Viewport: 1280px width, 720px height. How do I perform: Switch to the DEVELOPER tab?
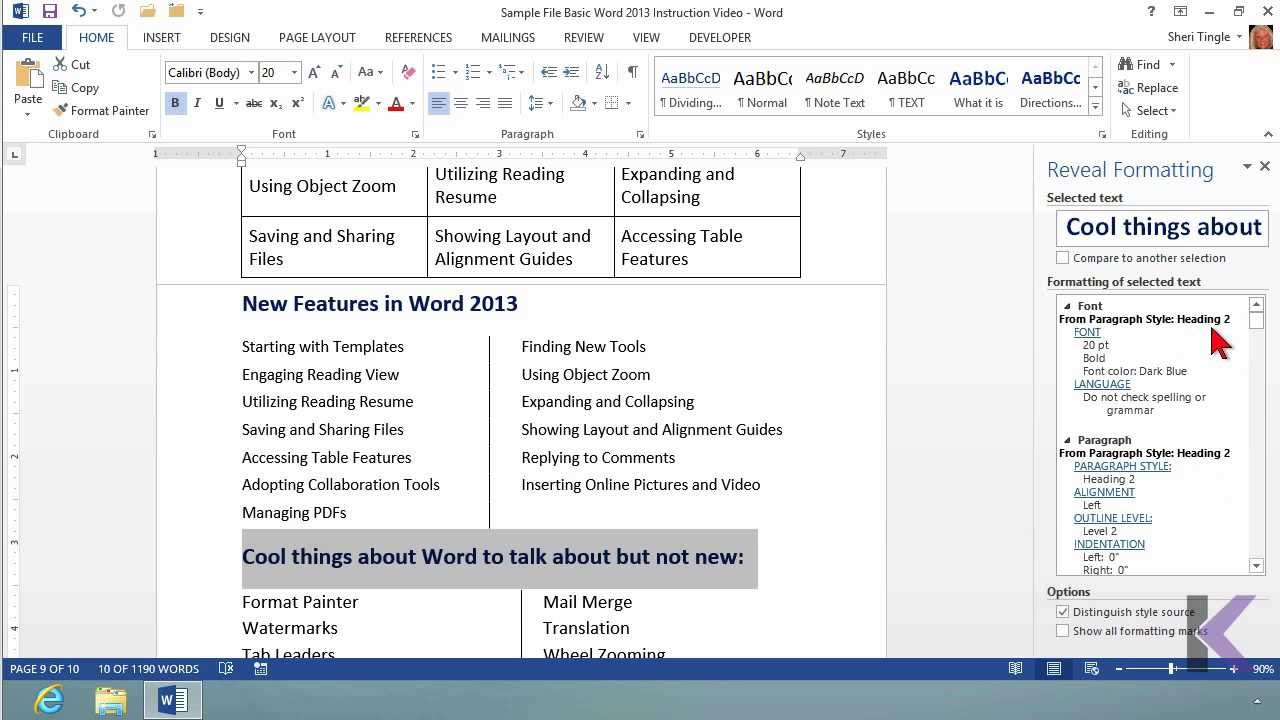pos(720,37)
